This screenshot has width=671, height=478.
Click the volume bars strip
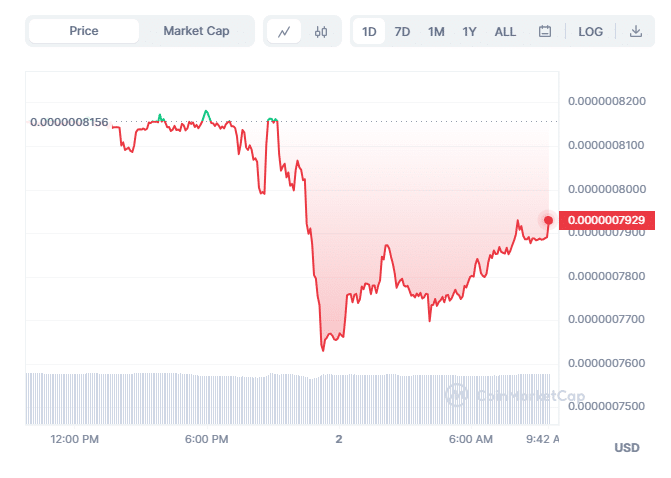288,397
